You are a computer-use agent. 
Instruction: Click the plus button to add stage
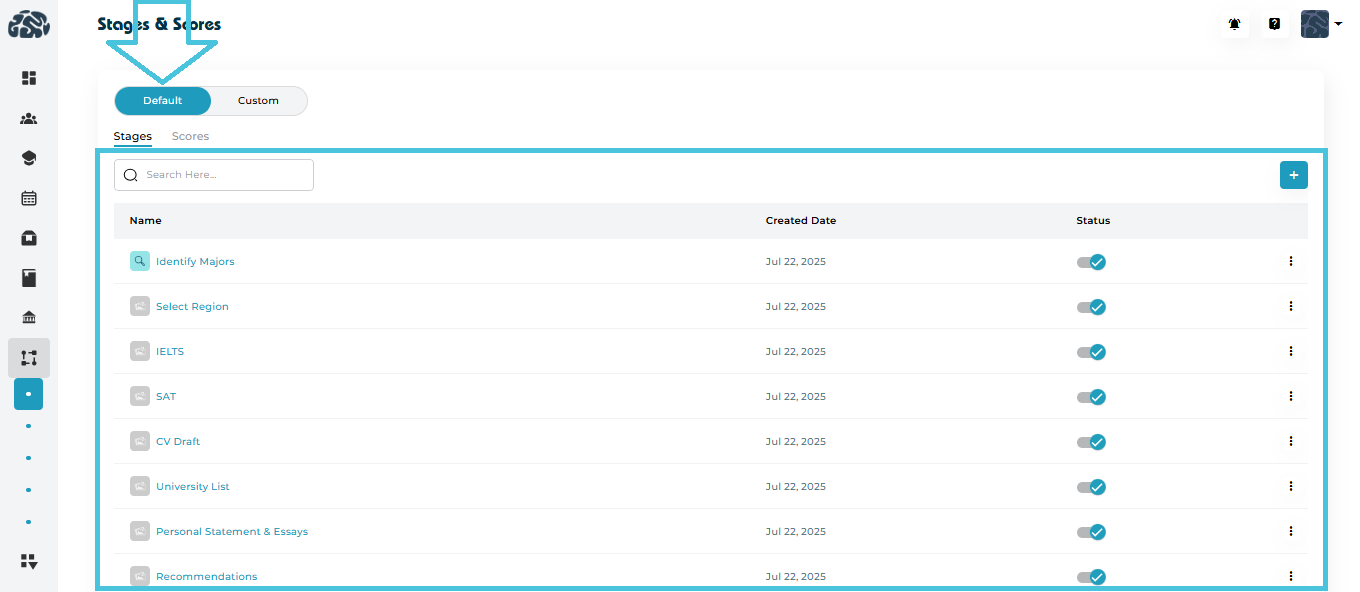[x=1293, y=175]
